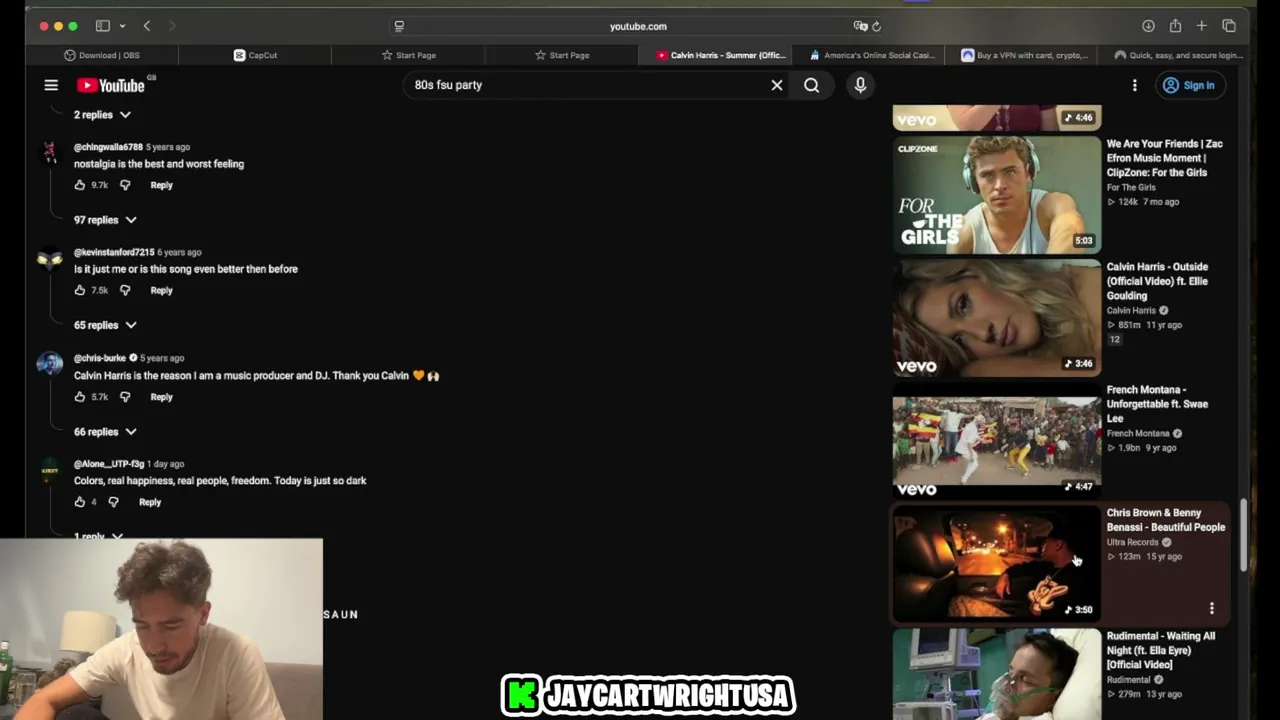
Task: Open @chingwalla6788's channel via username
Action: tap(108, 147)
